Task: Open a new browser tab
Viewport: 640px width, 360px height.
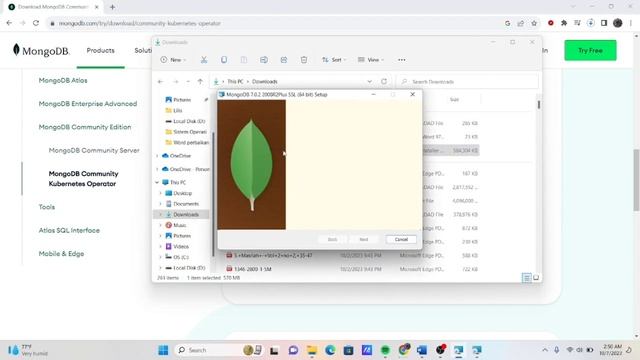Action: pos(112,7)
